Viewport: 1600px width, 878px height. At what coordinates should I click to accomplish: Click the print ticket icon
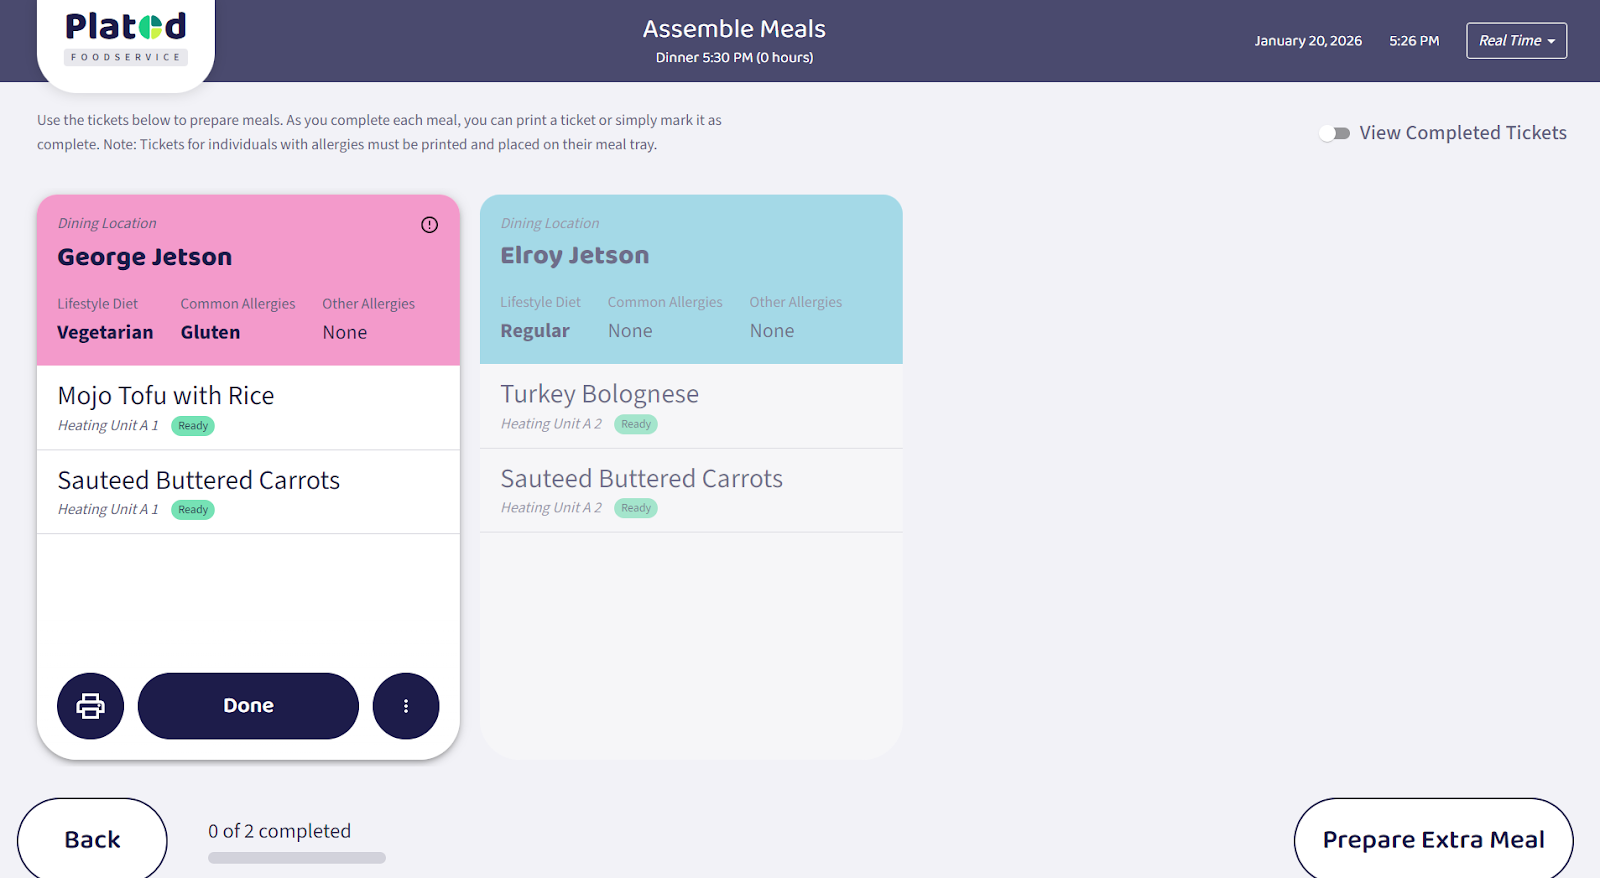(x=90, y=706)
